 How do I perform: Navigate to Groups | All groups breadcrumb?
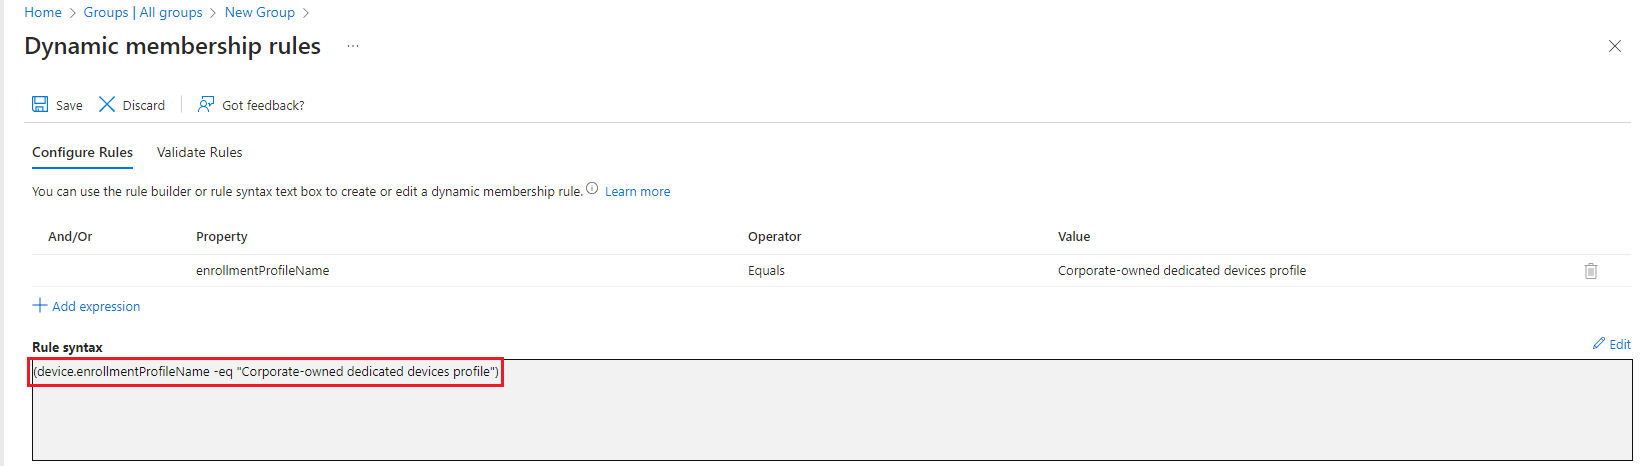143,12
